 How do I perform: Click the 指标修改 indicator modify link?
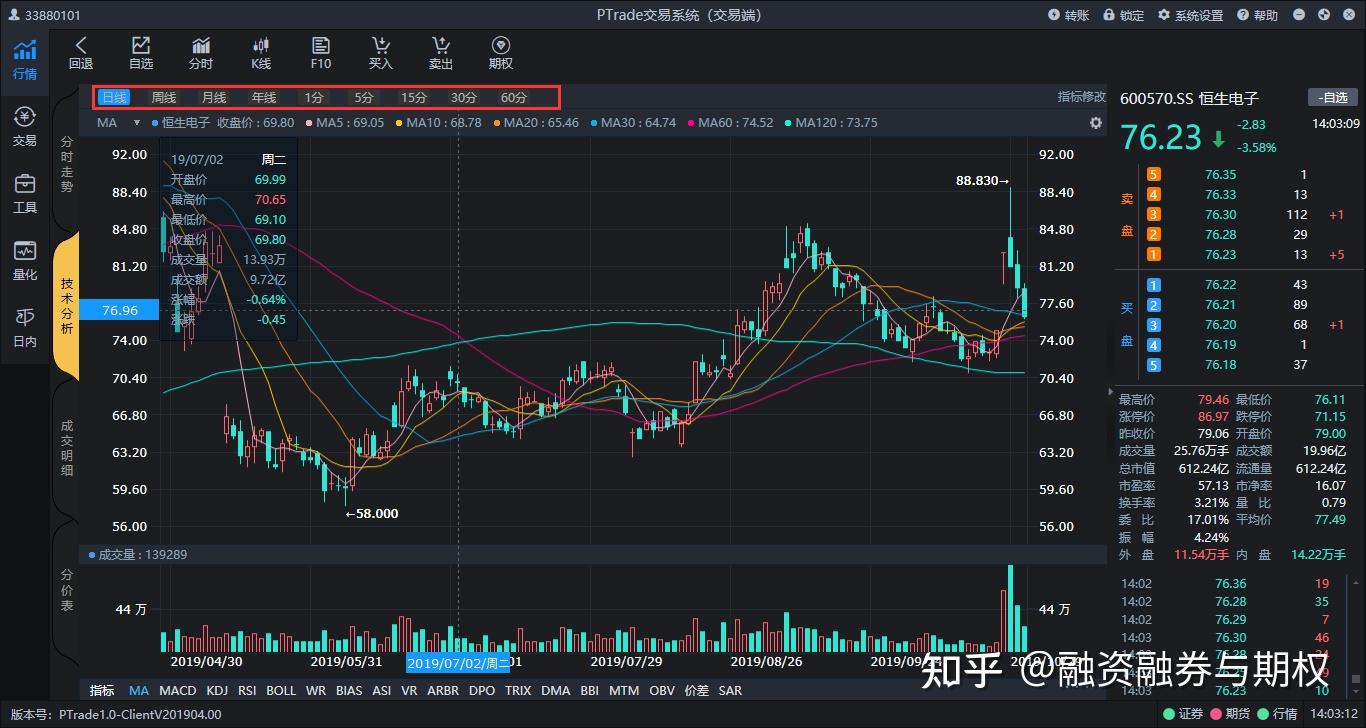click(1082, 97)
